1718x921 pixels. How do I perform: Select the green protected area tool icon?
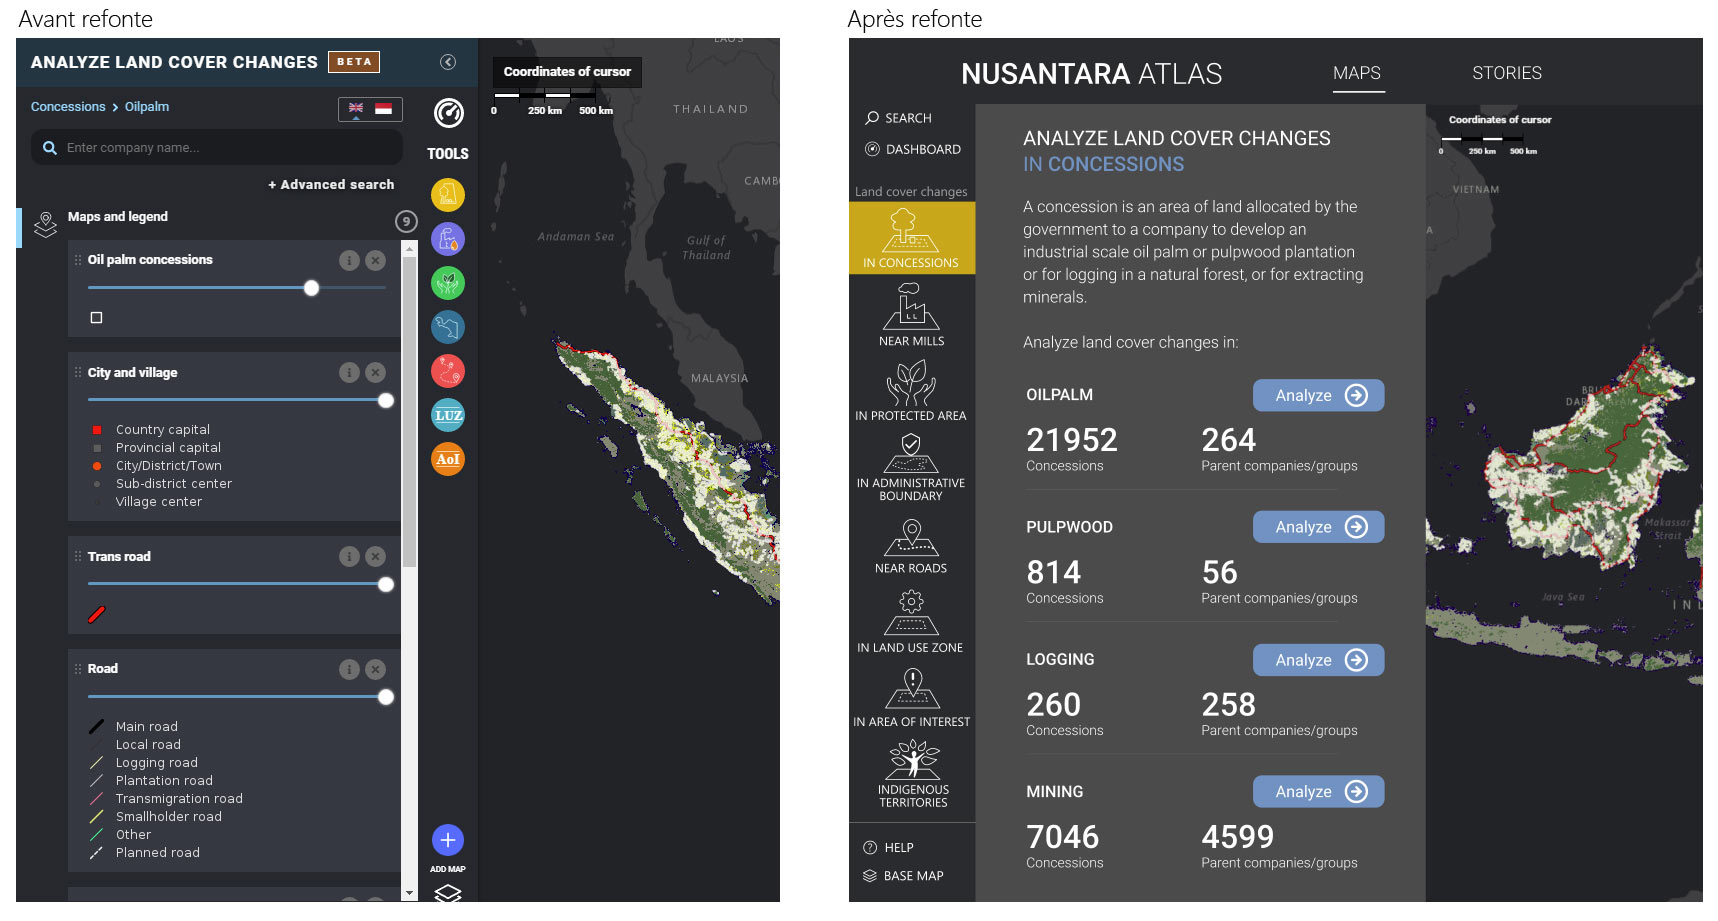(448, 283)
